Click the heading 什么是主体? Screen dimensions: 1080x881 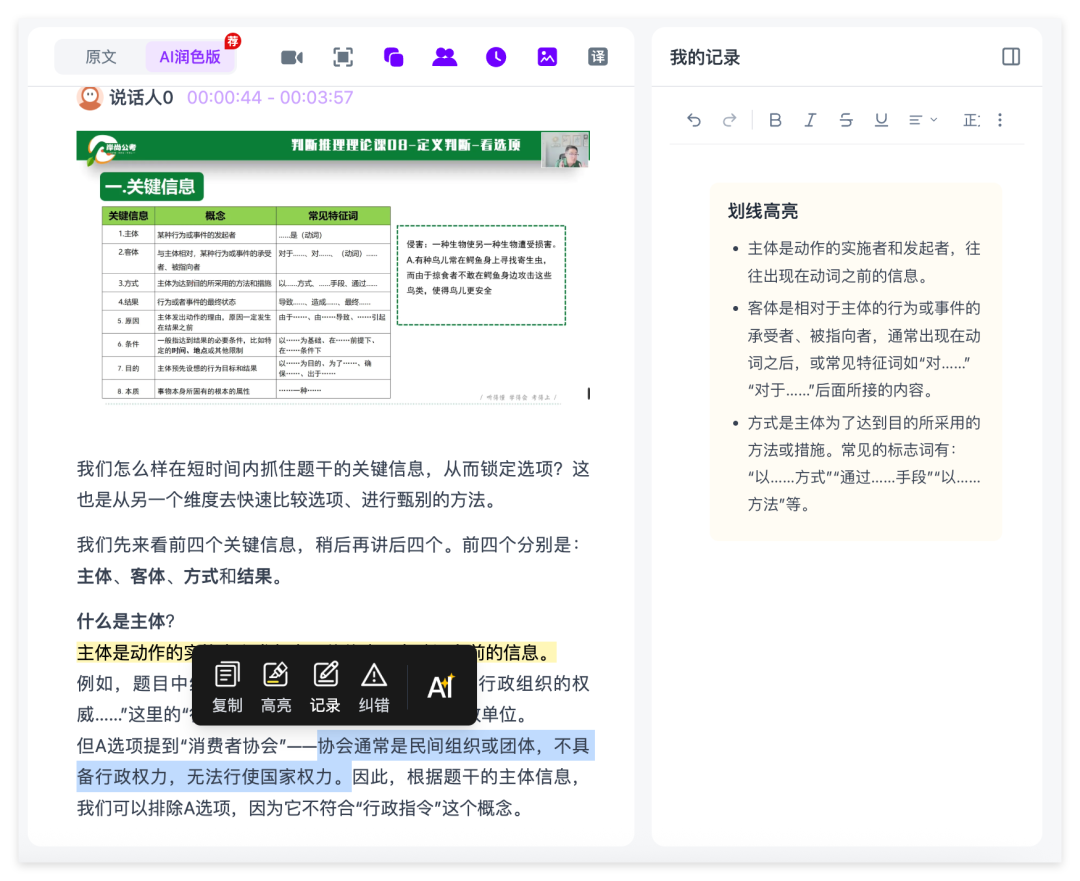tap(125, 621)
